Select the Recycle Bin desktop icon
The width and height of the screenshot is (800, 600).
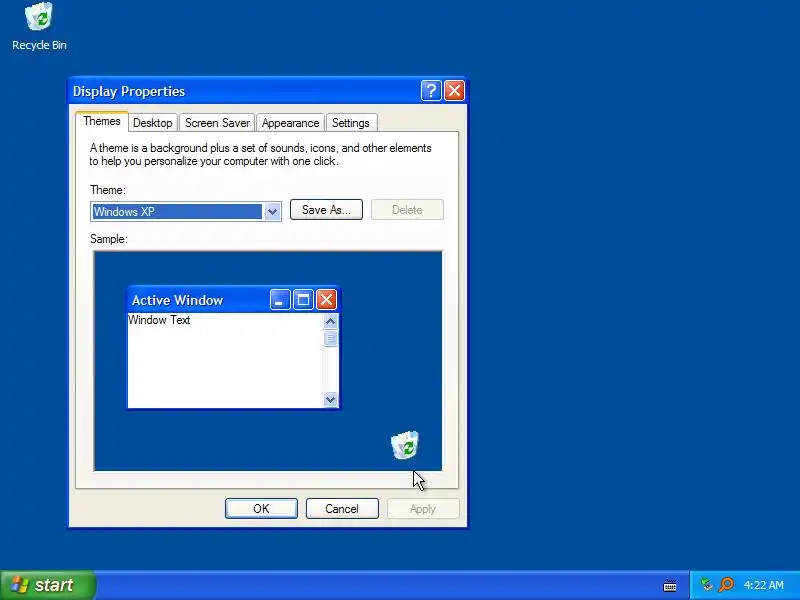pos(39,16)
